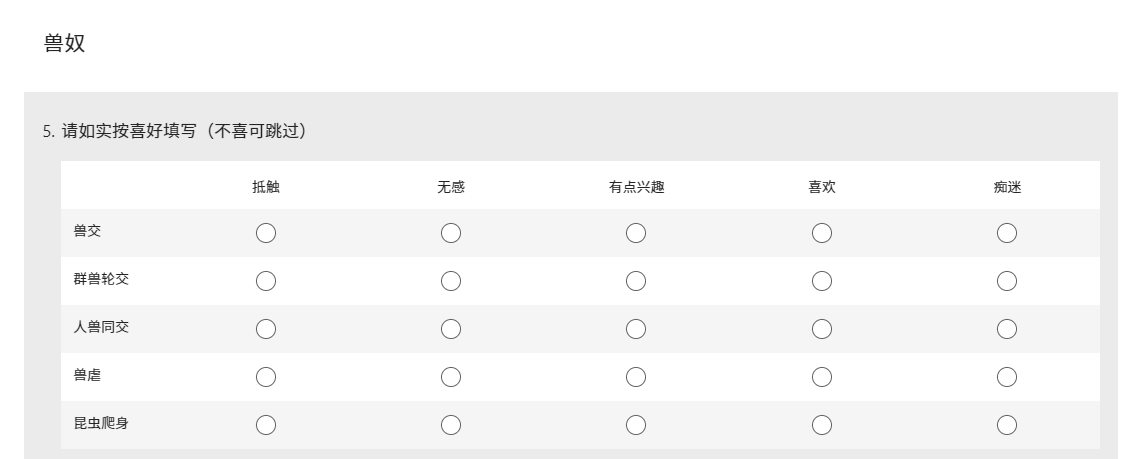Select 抵触 for the 兽虐 row
This screenshot has height=459, width=1122.
(266, 377)
